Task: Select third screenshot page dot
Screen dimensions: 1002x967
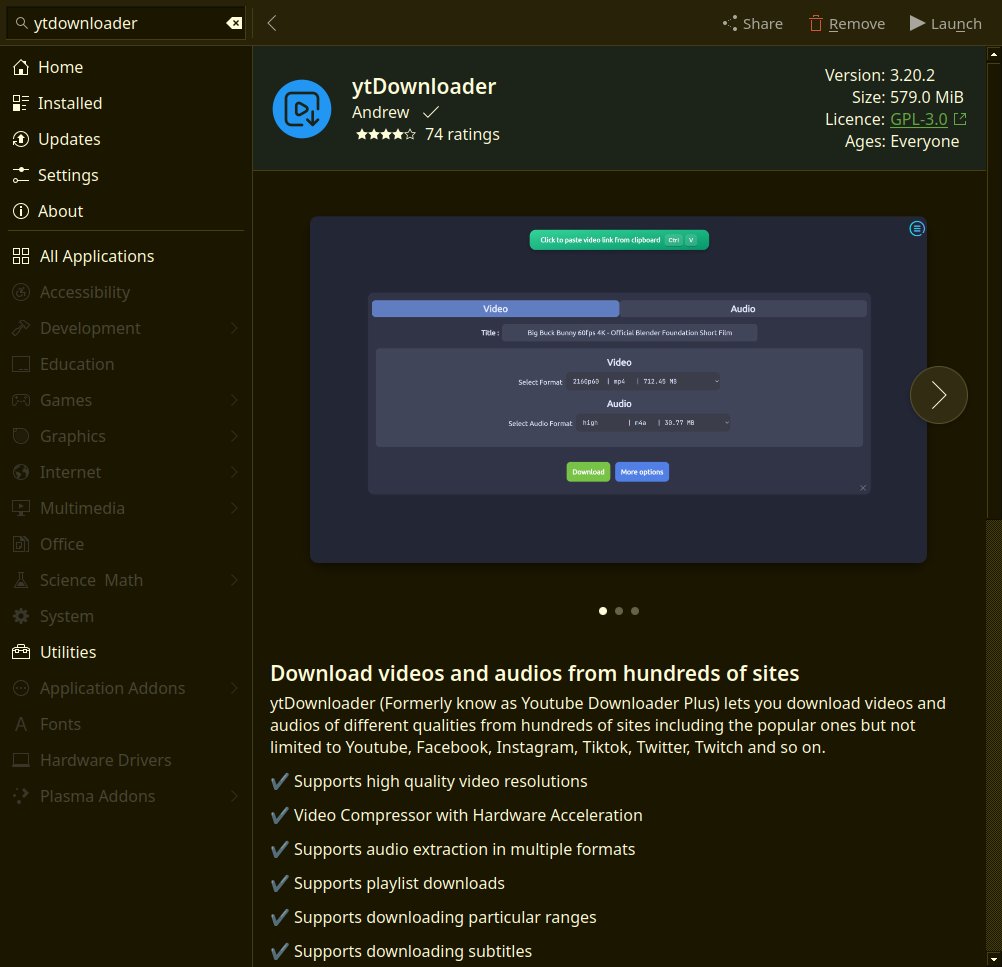Action: point(635,611)
